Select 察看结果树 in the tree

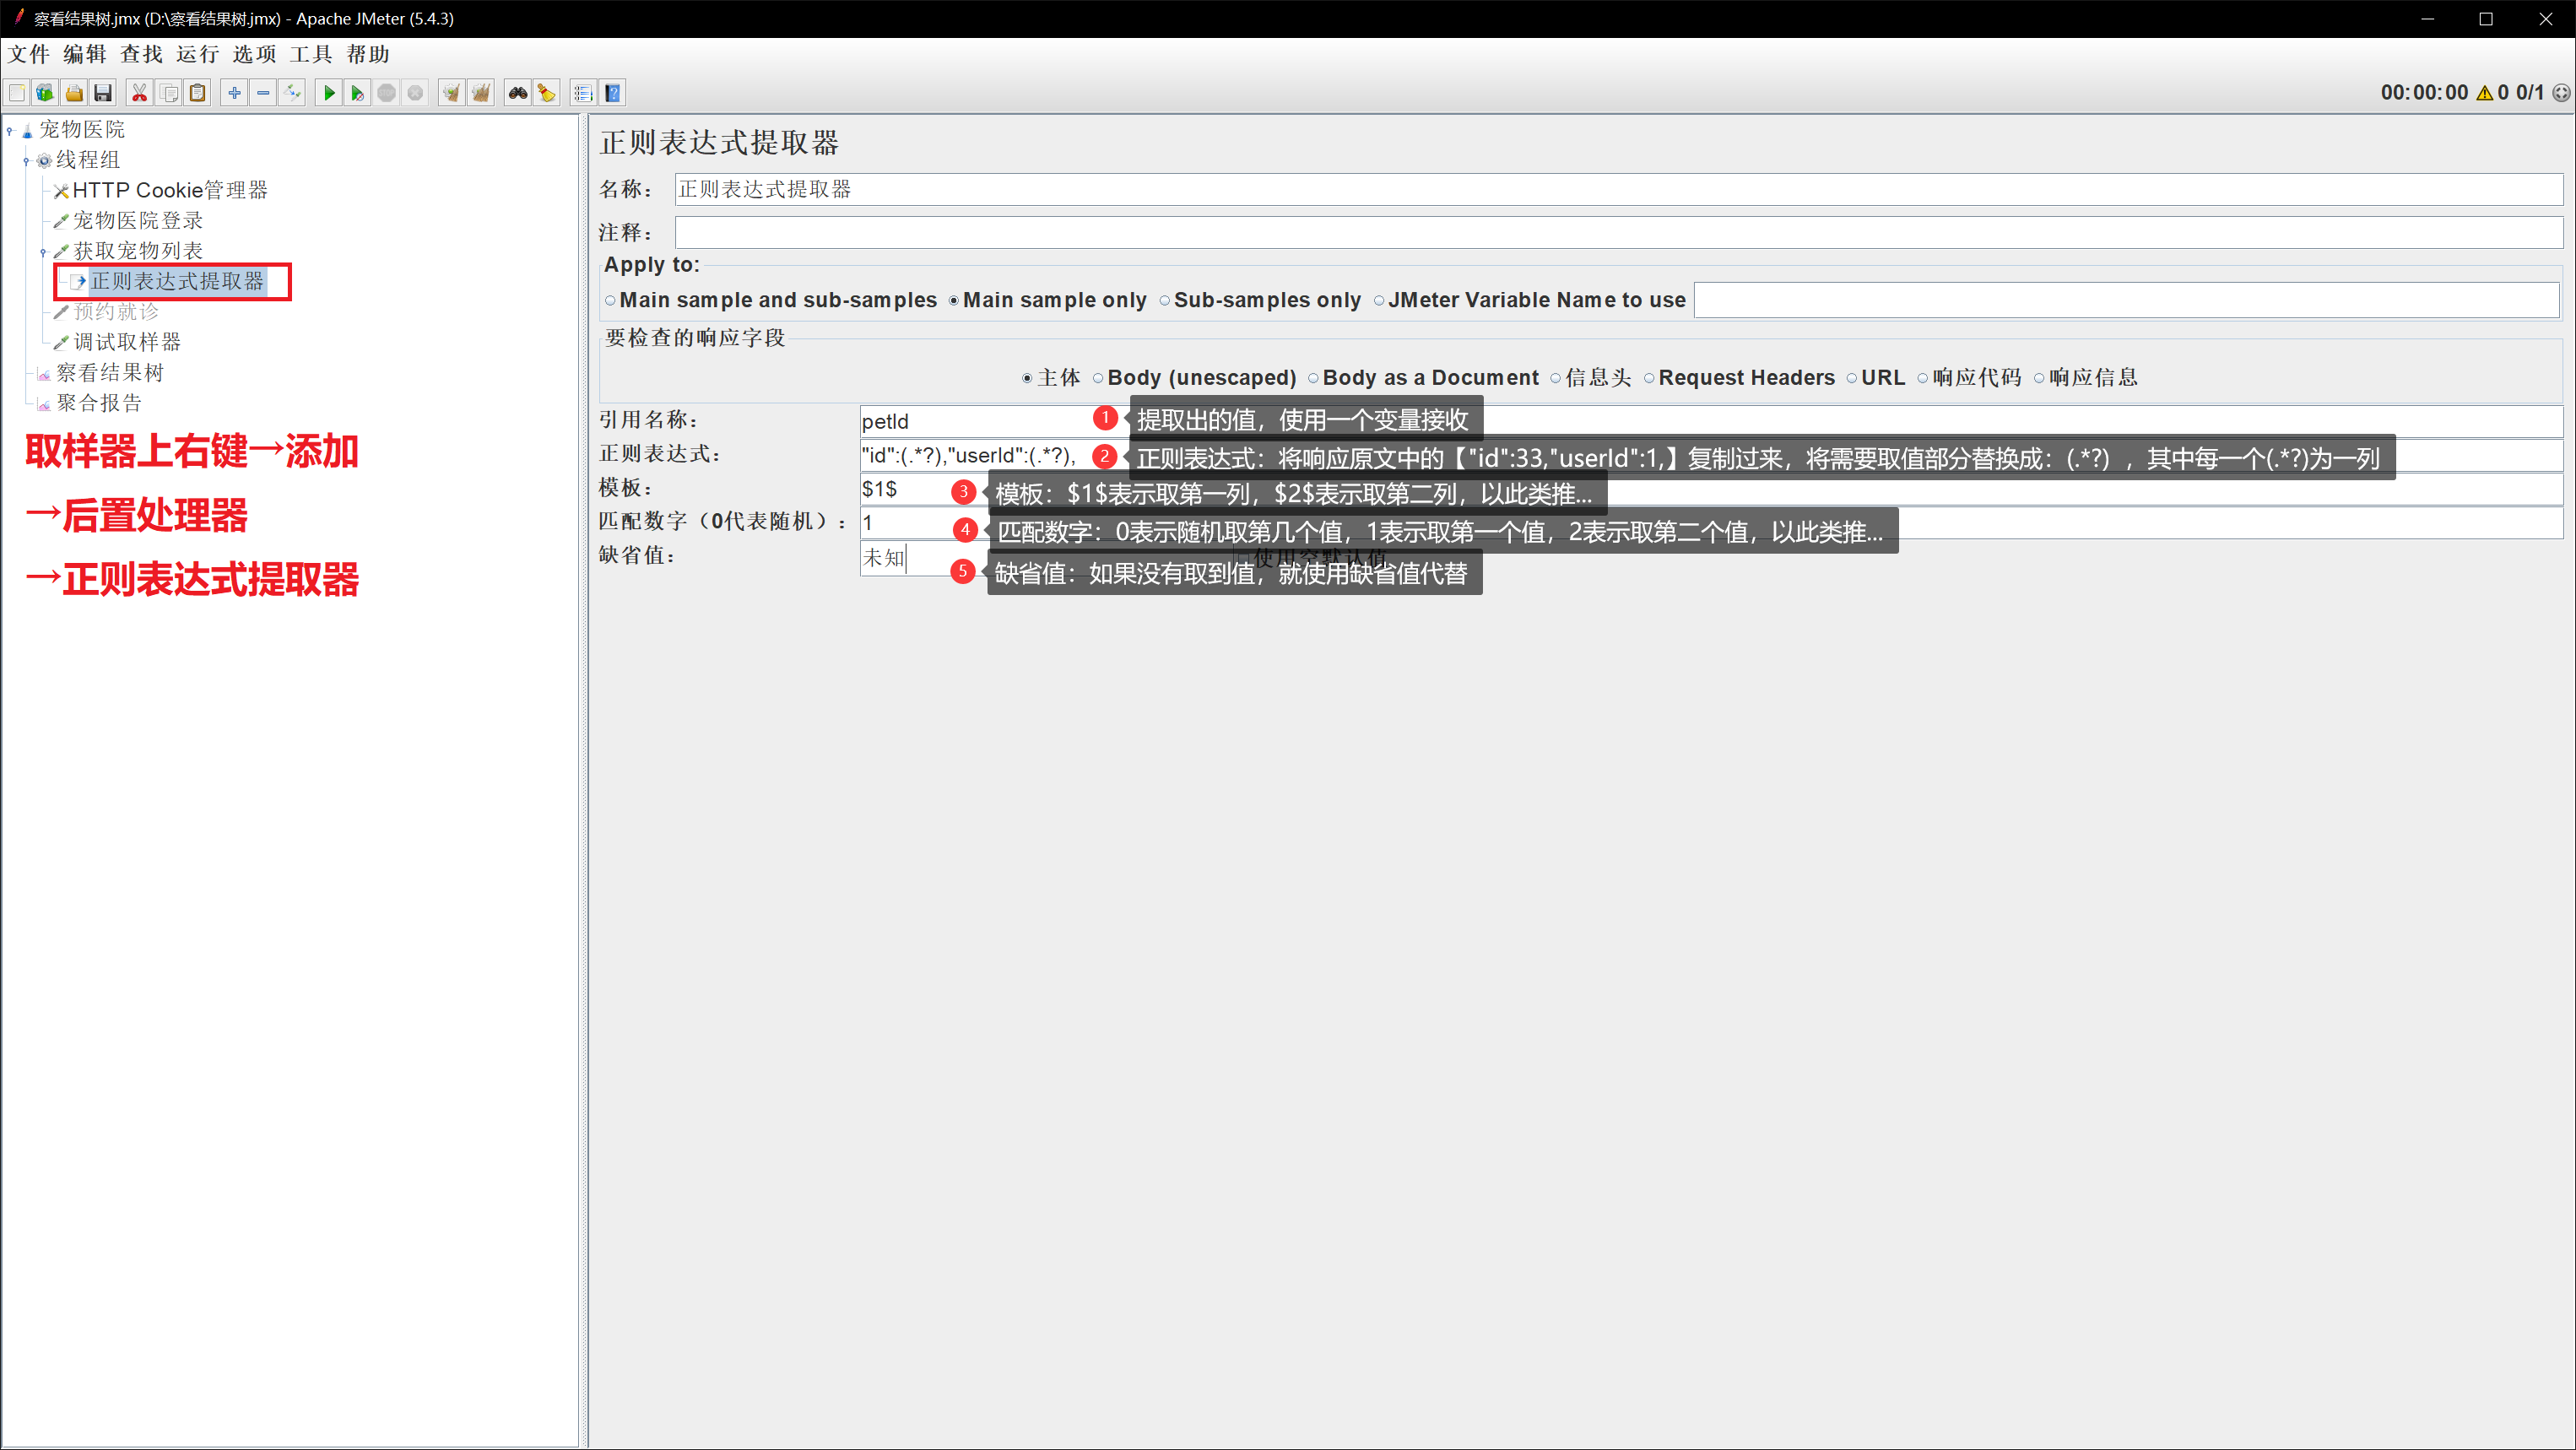[x=109, y=373]
